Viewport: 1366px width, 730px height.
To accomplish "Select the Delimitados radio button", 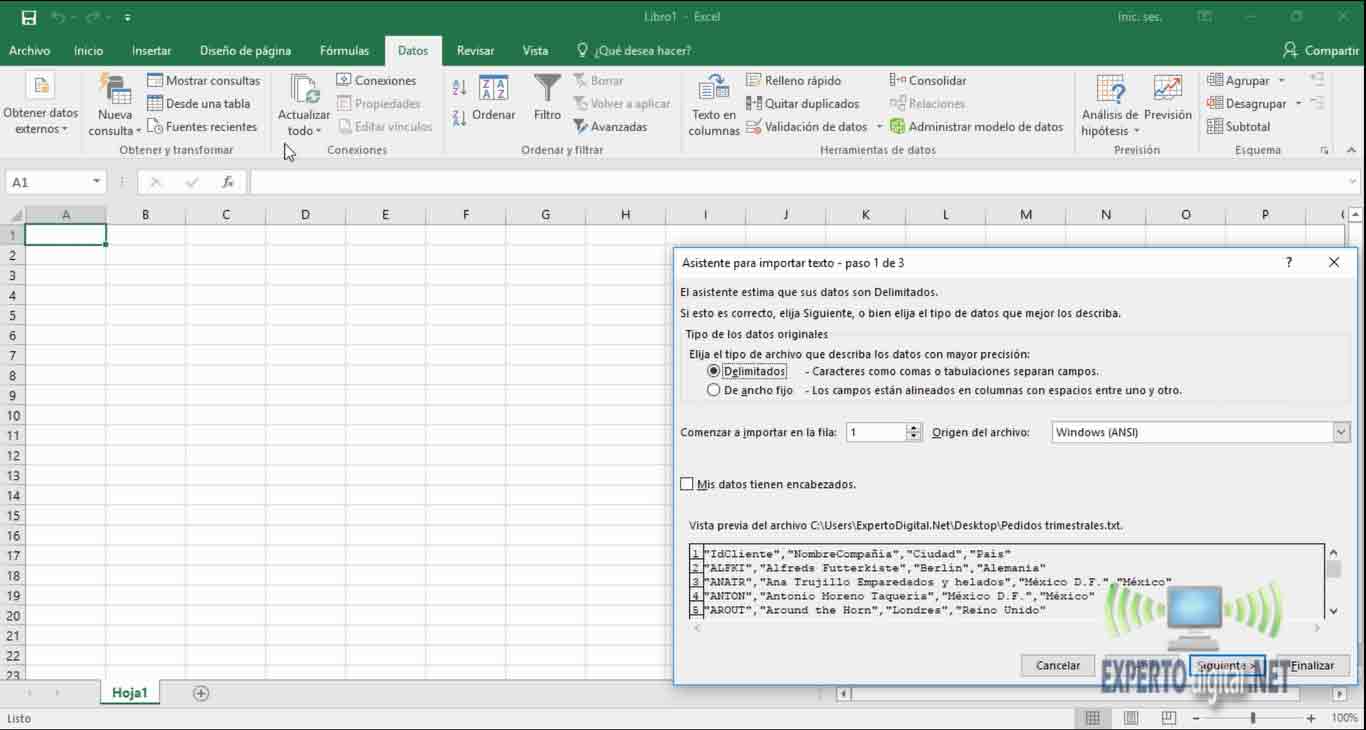I will point(714,370).
